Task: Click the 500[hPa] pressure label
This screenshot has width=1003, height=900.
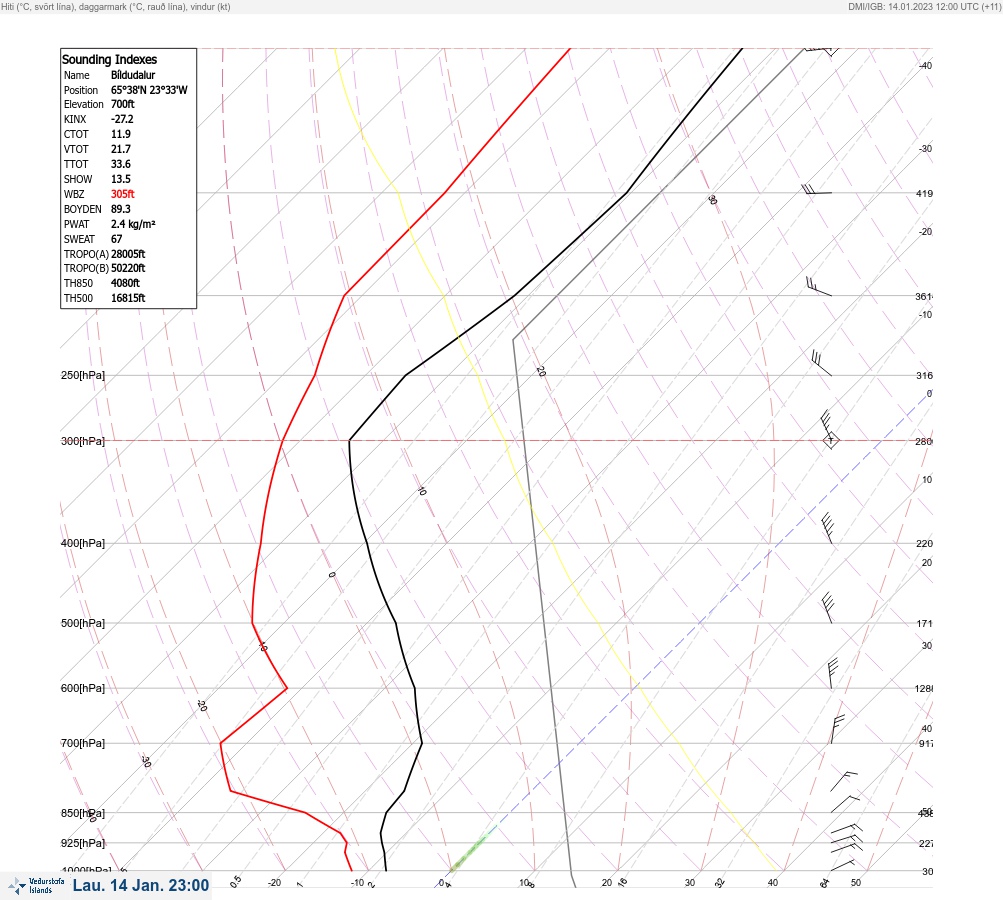Action: click(83, 623)
